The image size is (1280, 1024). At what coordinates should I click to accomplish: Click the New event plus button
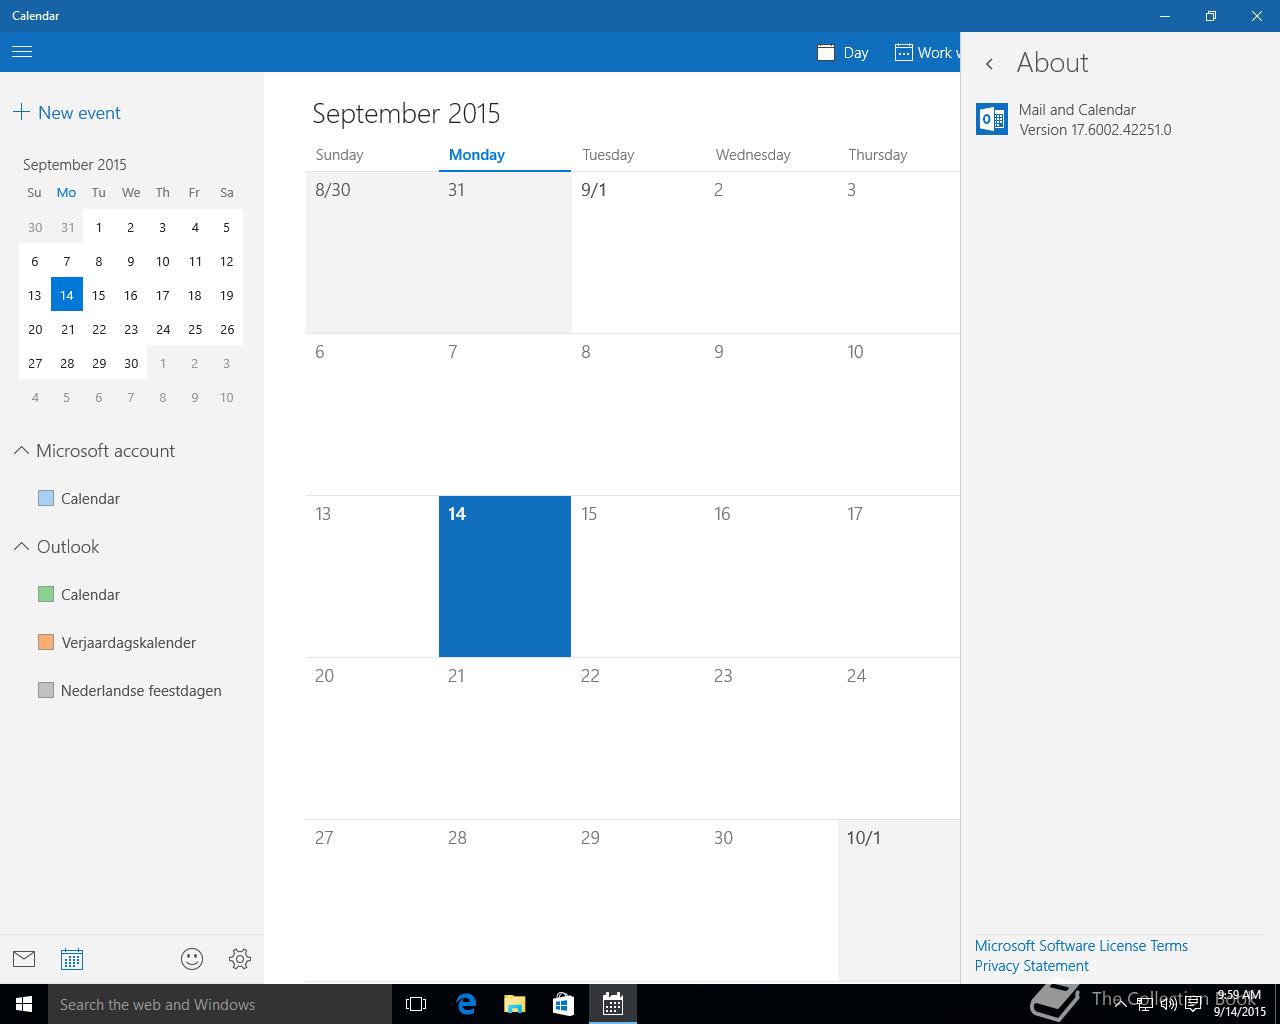click(x=67, y=113)
